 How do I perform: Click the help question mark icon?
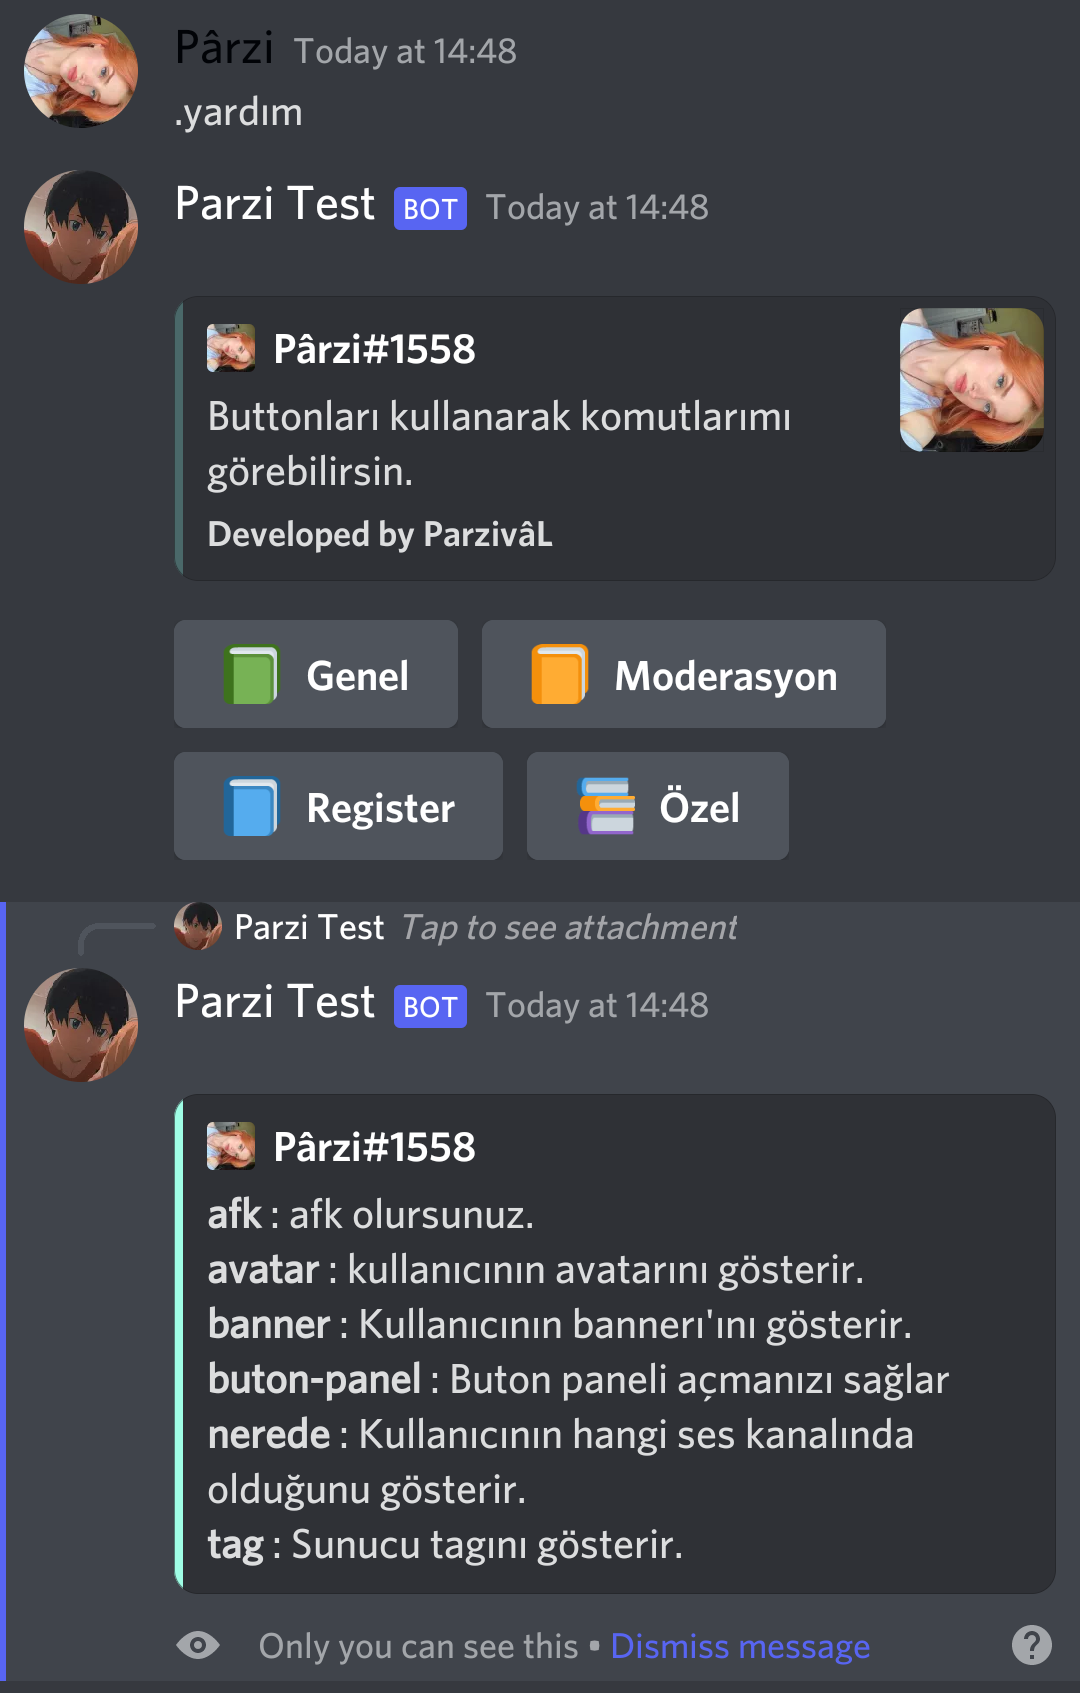pyautogui.click(x=1031, y=1645)
